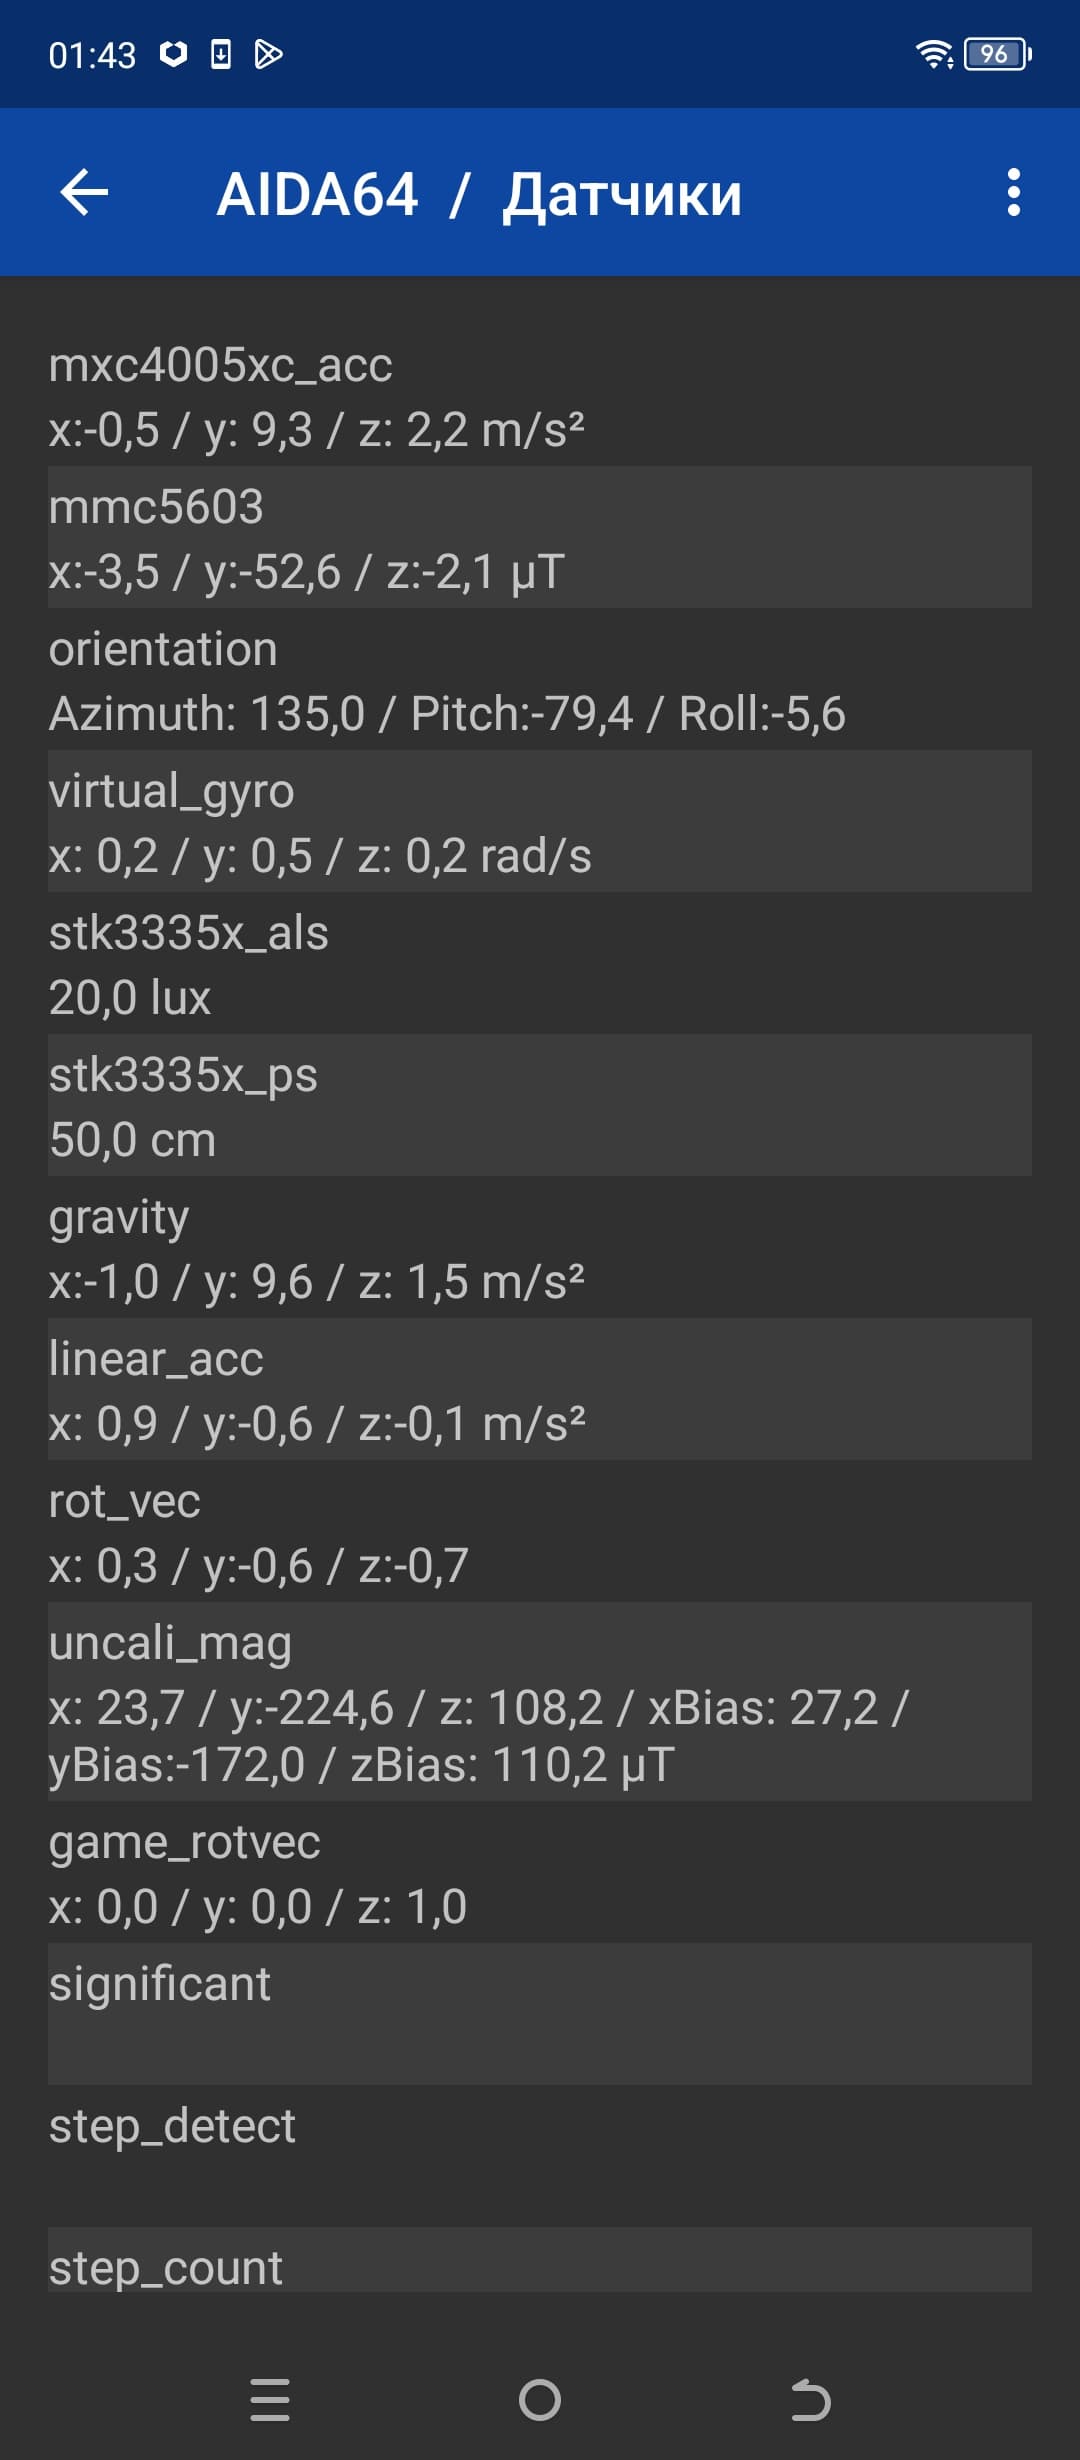This screenshot has height=2460, width=1080.
Task: Select the mmc5603 magnetometer row
Action: (x=540, y=538)
